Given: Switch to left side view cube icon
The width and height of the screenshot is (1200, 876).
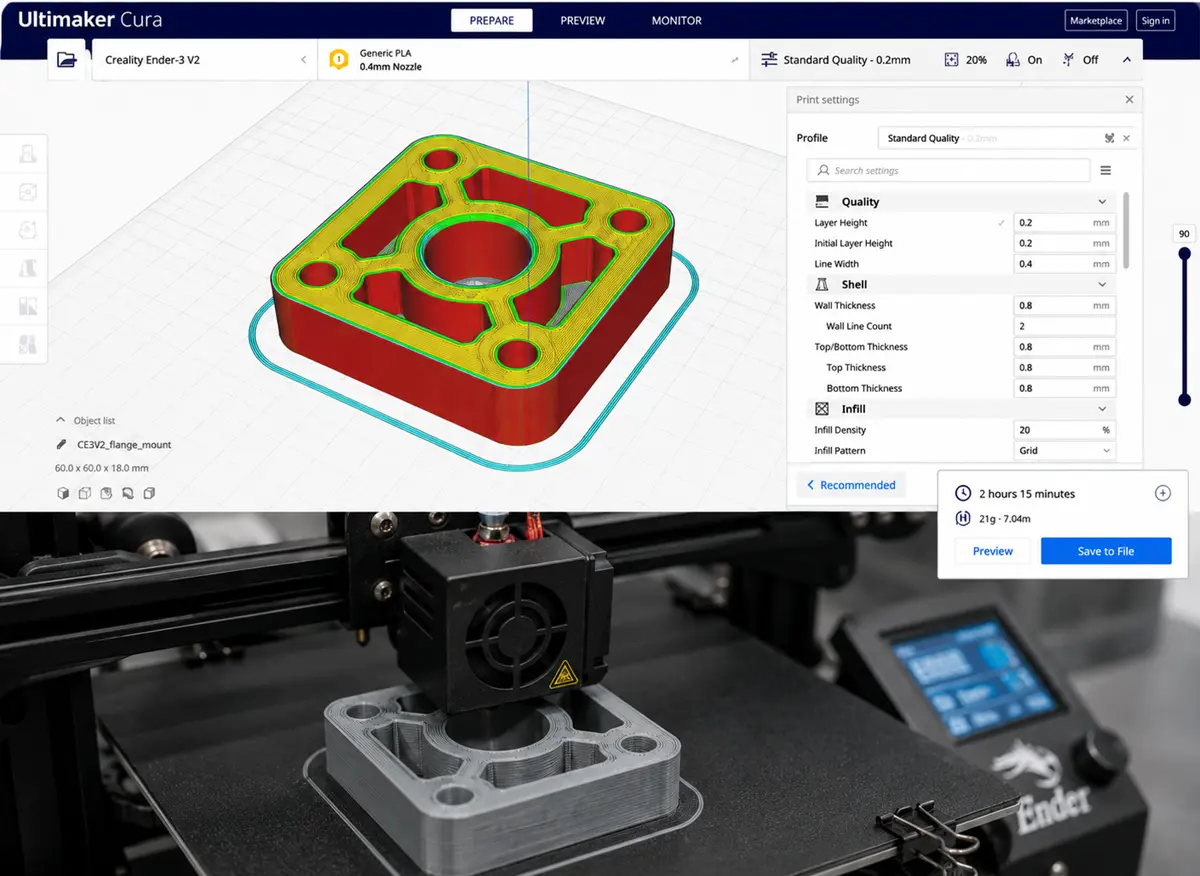Looking at the screenshot, I should point(127,493).
